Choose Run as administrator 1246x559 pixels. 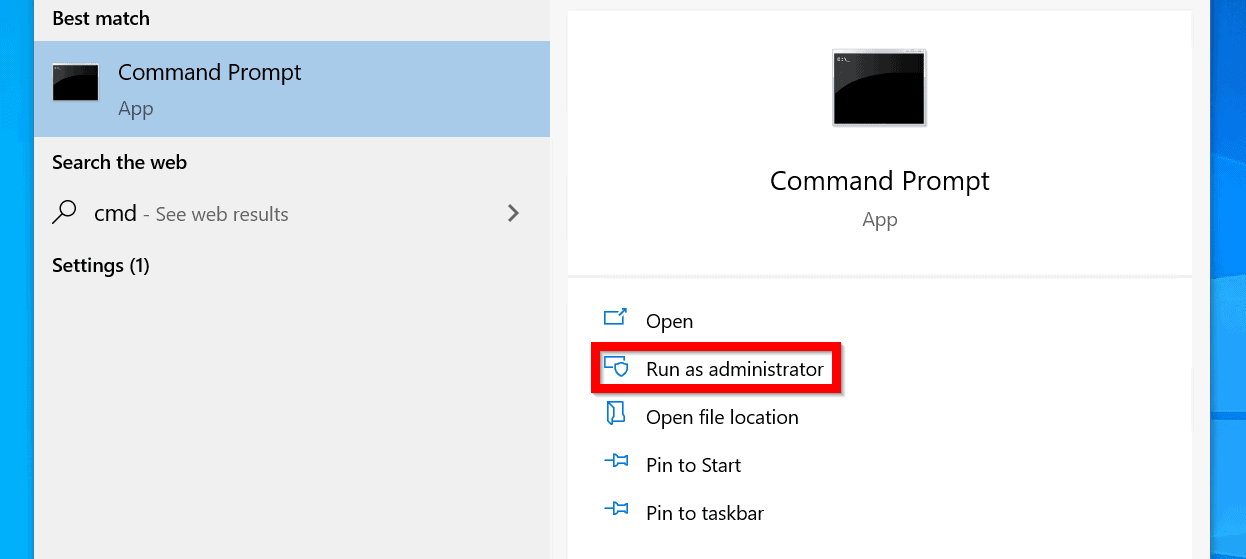734,369
